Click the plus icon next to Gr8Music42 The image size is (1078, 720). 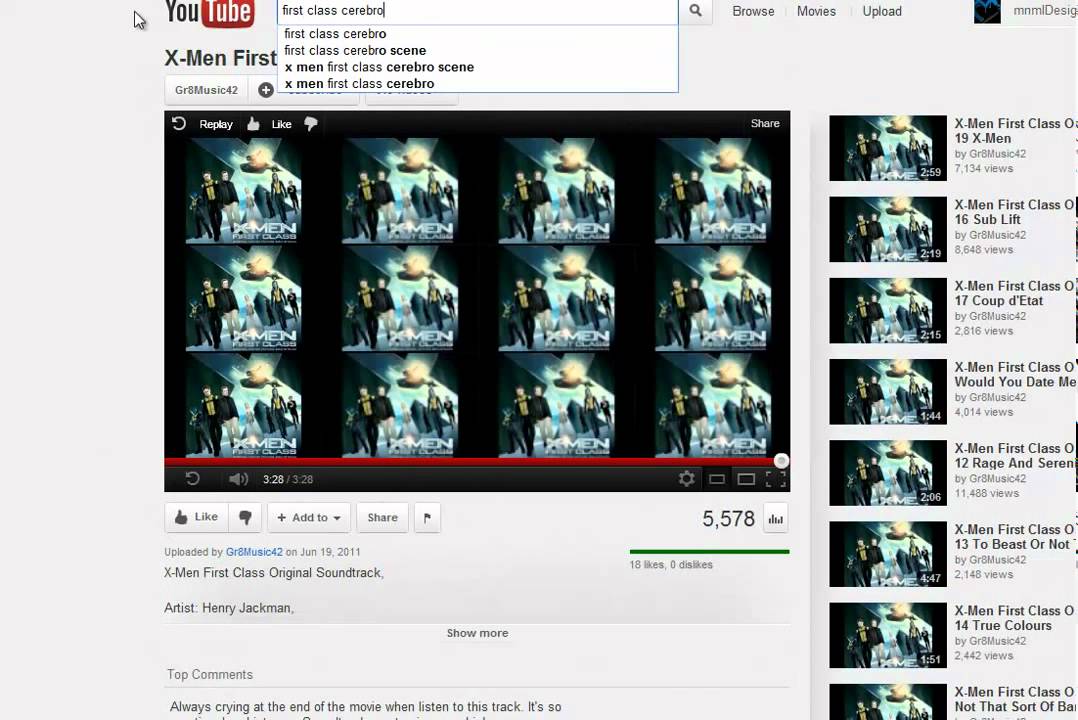265,90
